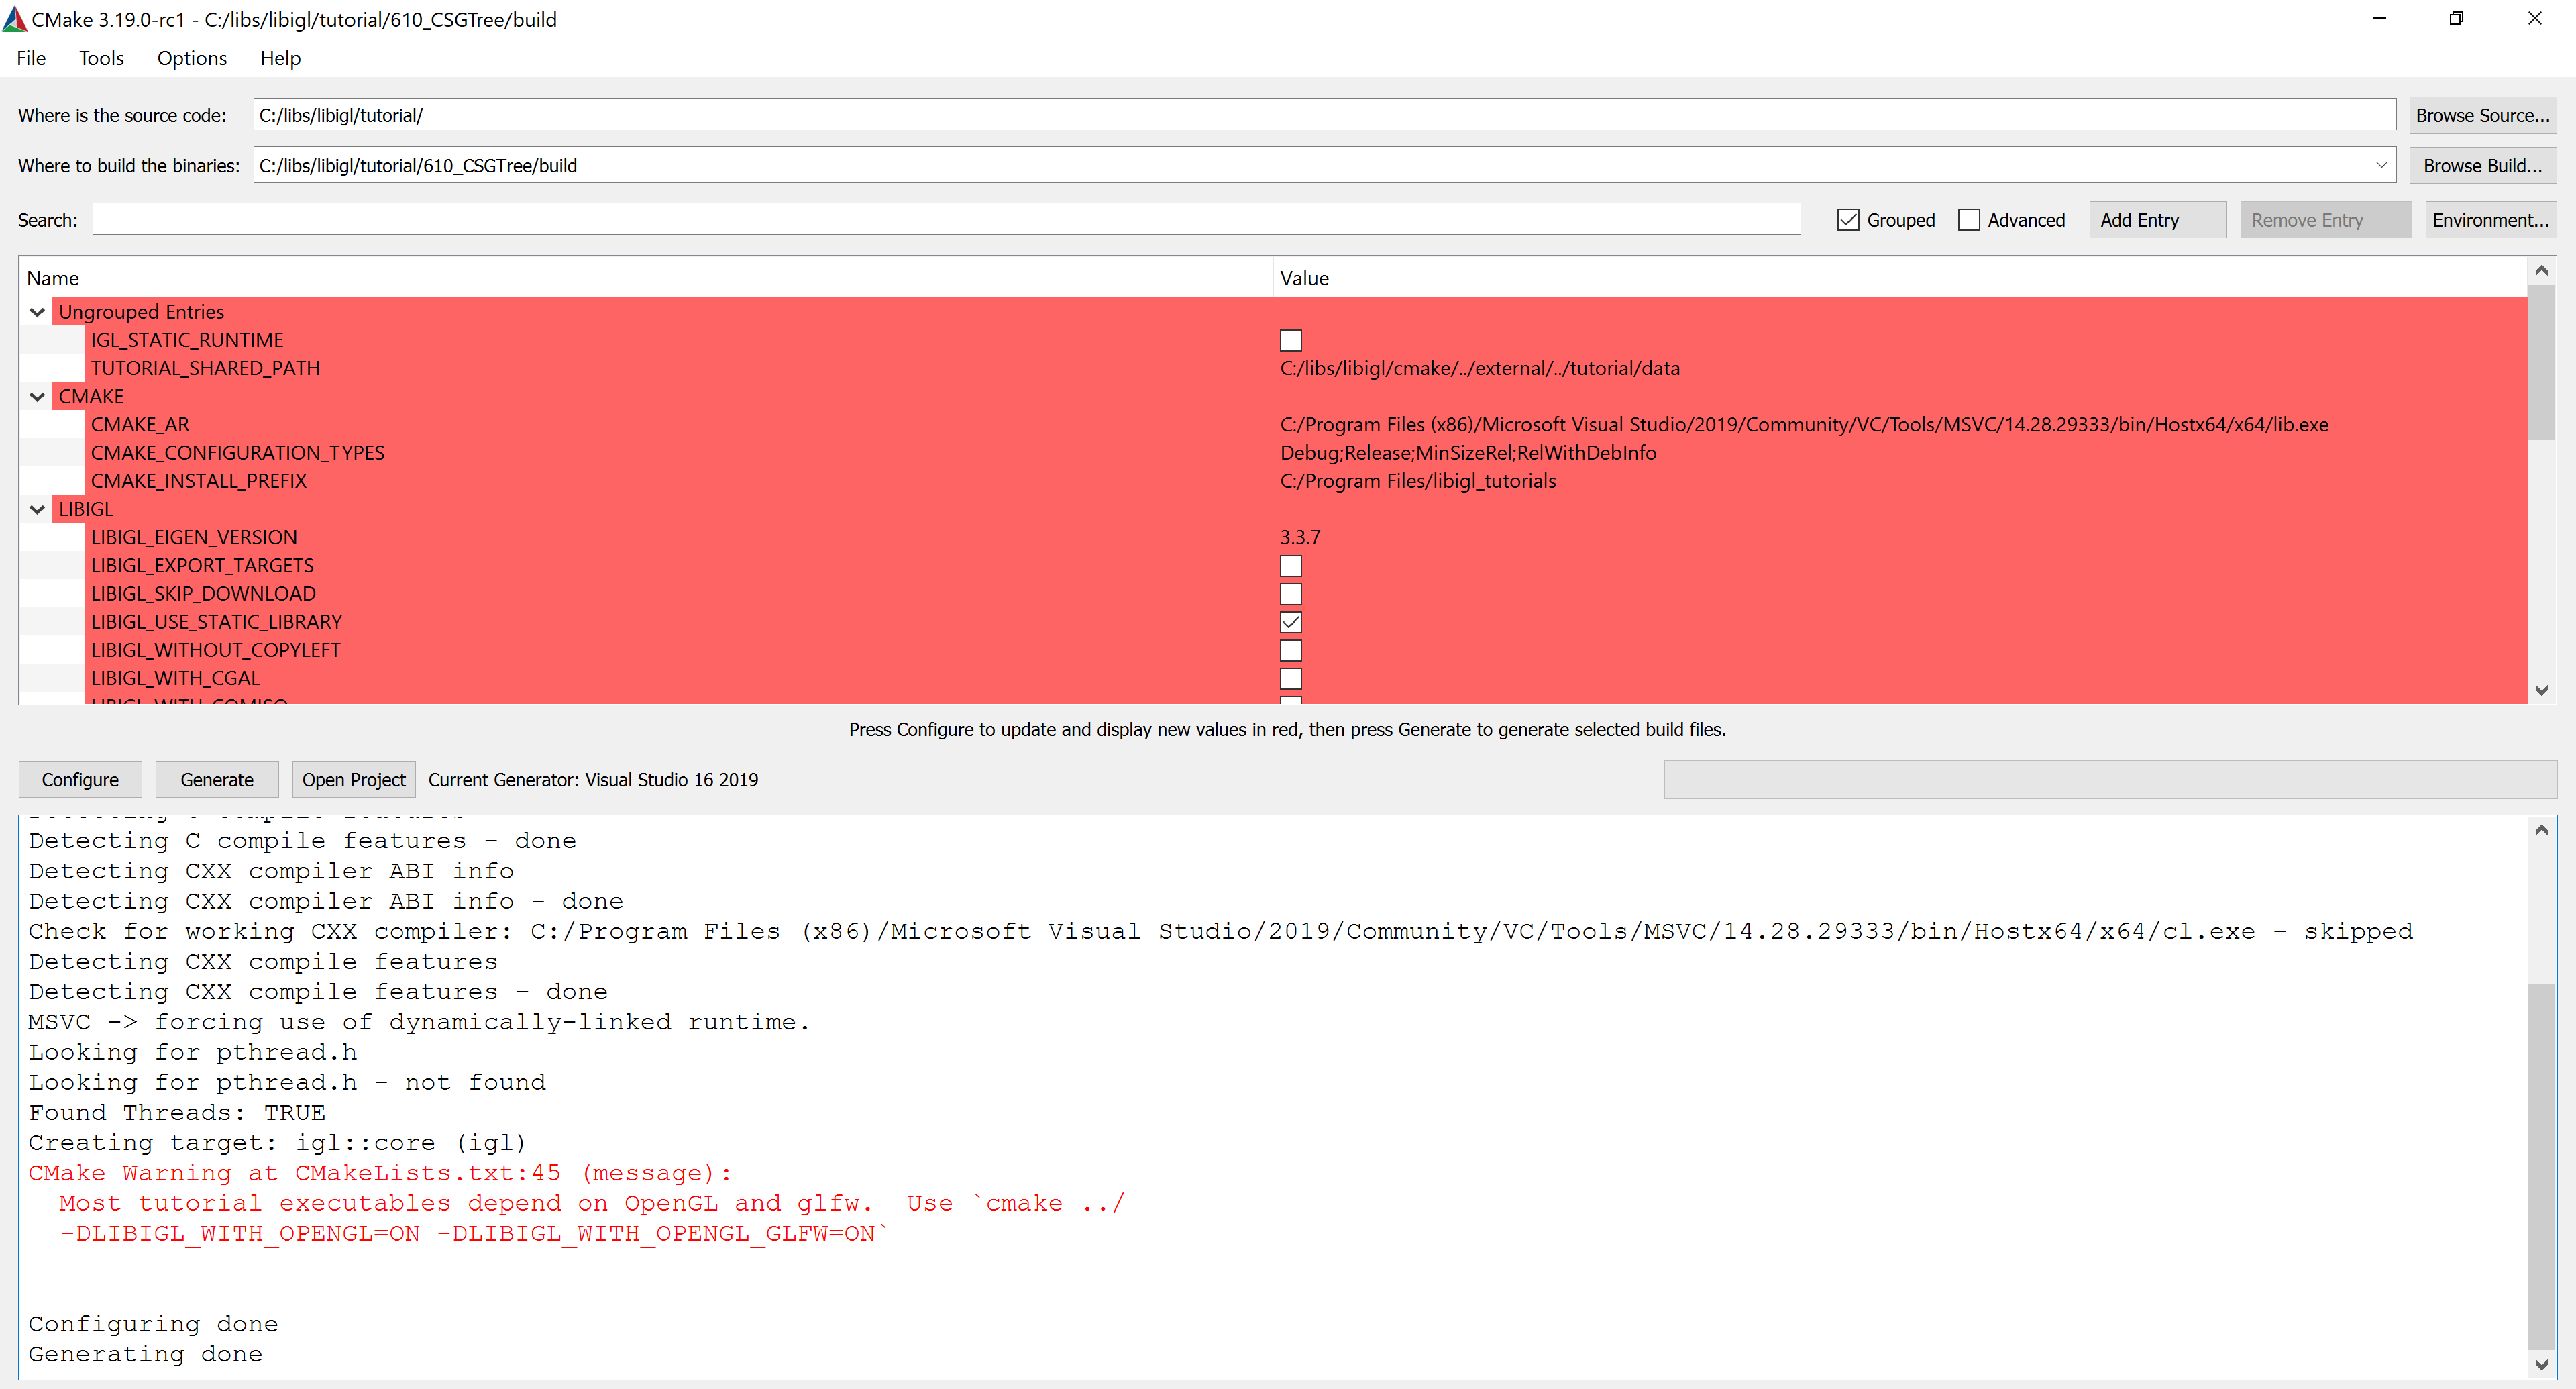Open the Options menu

191,58
